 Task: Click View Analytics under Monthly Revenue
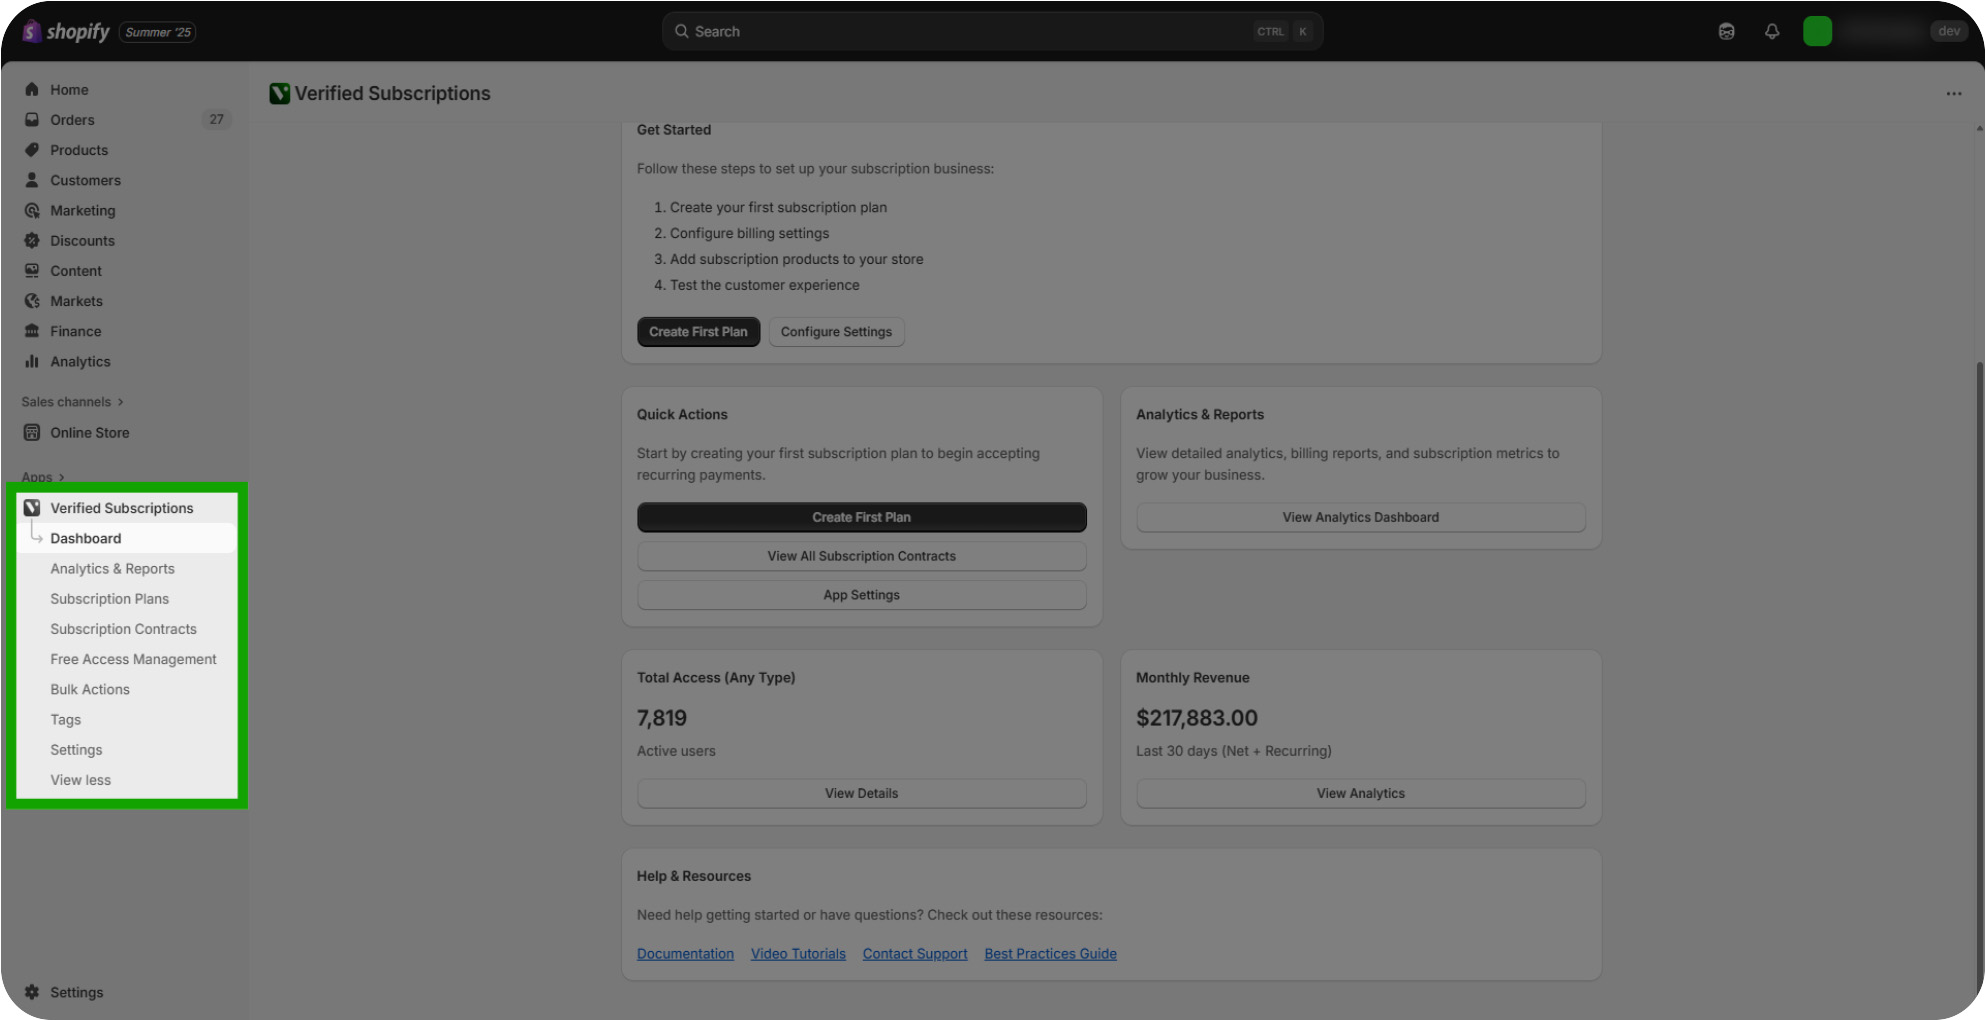[1360, 793]
